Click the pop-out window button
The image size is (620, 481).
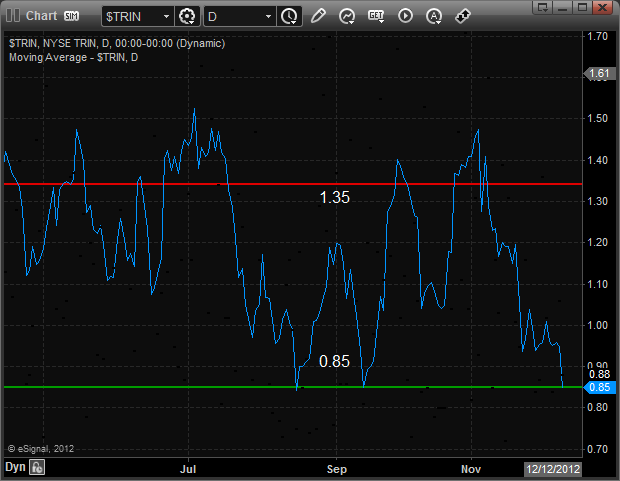tap(542, 7)
